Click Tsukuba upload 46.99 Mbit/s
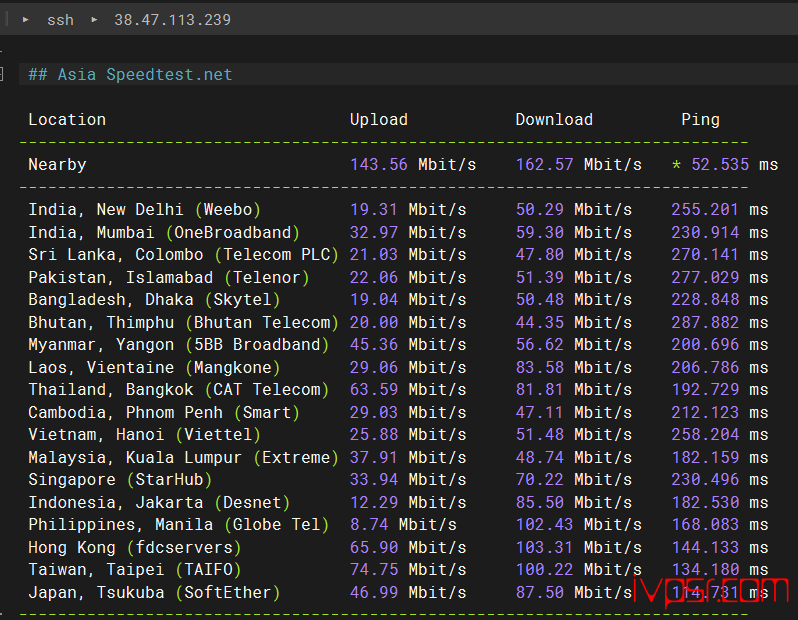 (x=408, y=593)
